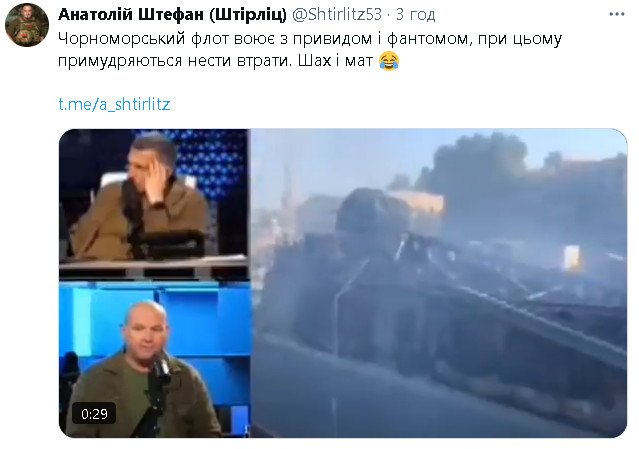This screenshot has width=639, height=449.
Task: Click the phrase 'Шах і мат'
Action: pos(335,61)
